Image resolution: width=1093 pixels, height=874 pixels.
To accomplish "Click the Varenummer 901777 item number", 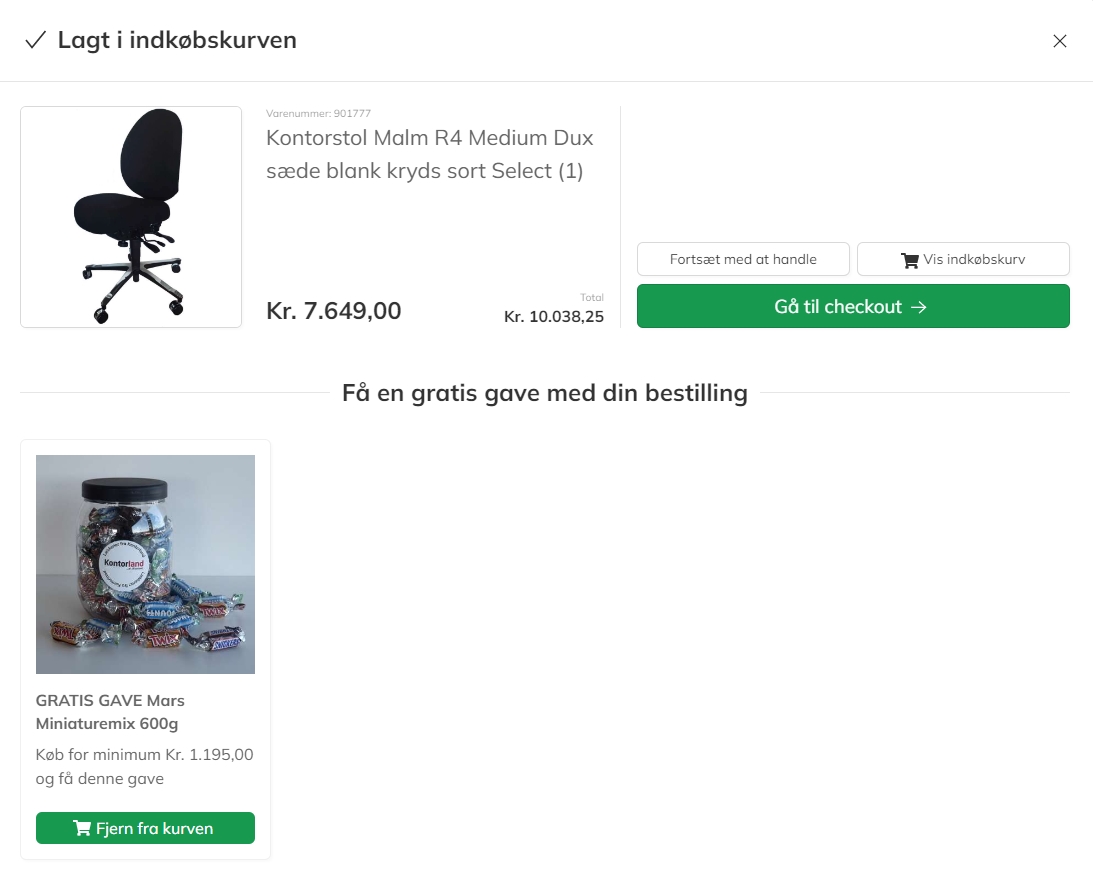I will point(319,113).
